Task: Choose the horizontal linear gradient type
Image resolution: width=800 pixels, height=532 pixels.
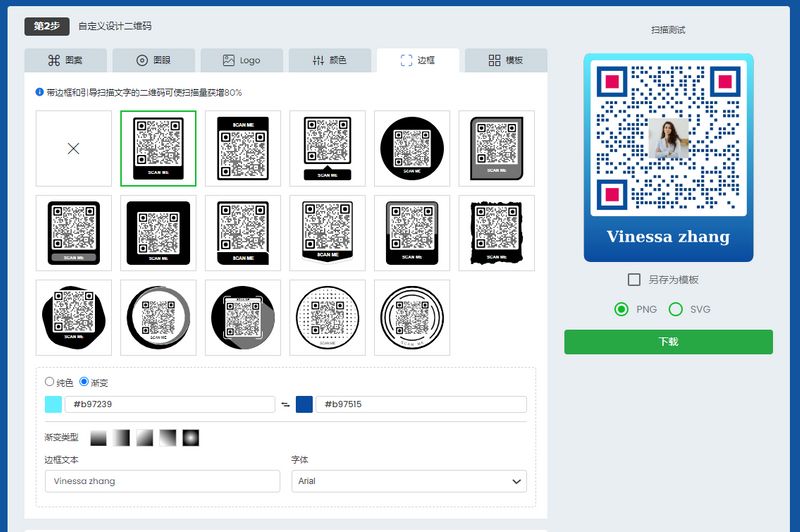Action: [121, 438]
